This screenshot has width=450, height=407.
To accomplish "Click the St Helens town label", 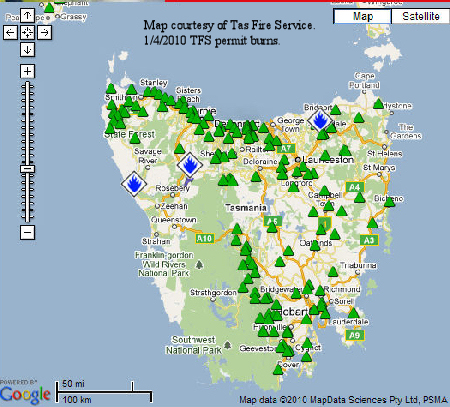I will tap(384, 154).
